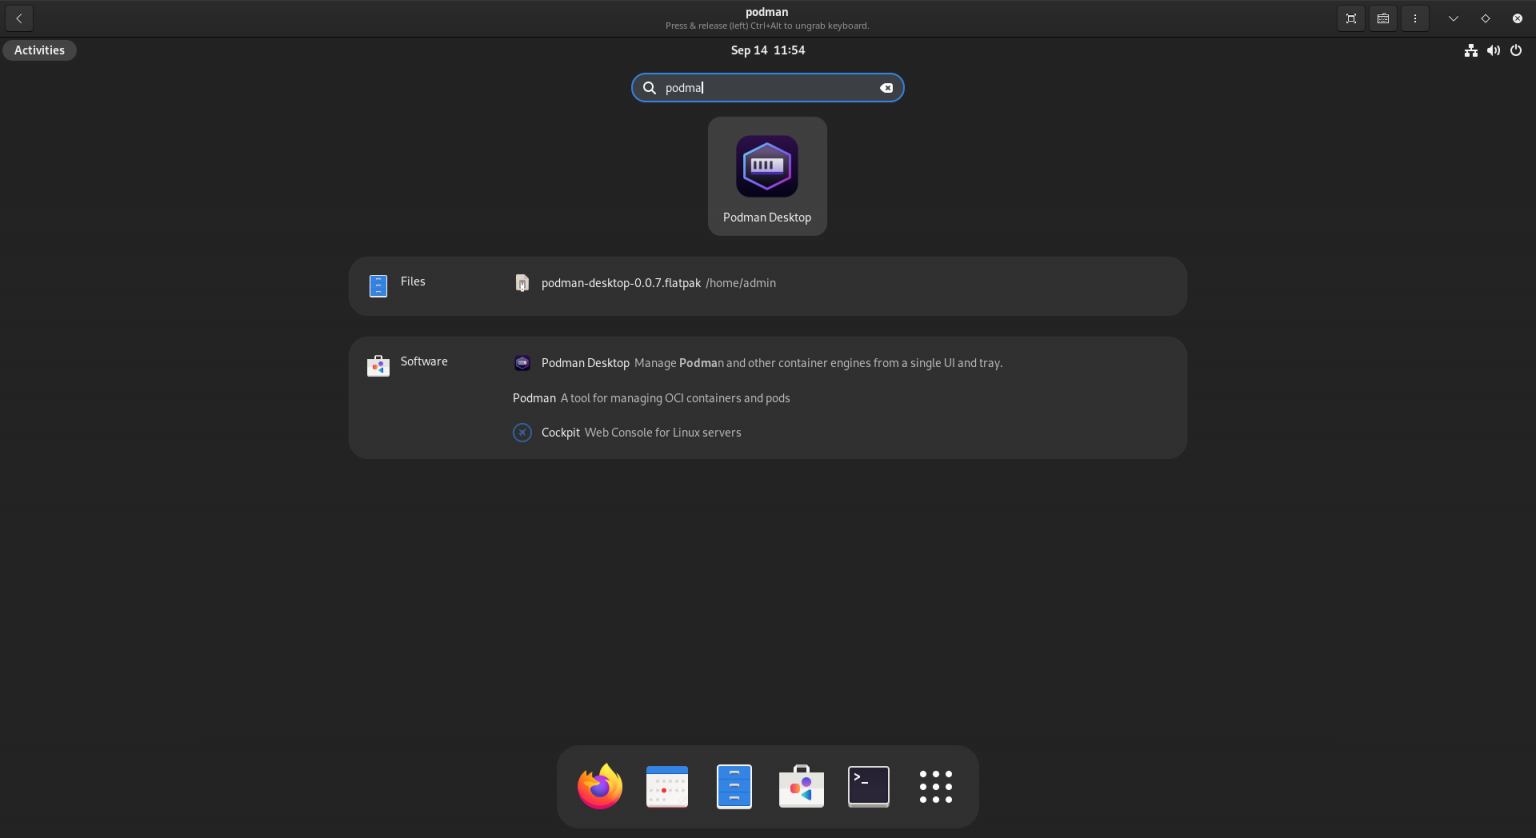Open the Software store from the dock

click(800, 787)
